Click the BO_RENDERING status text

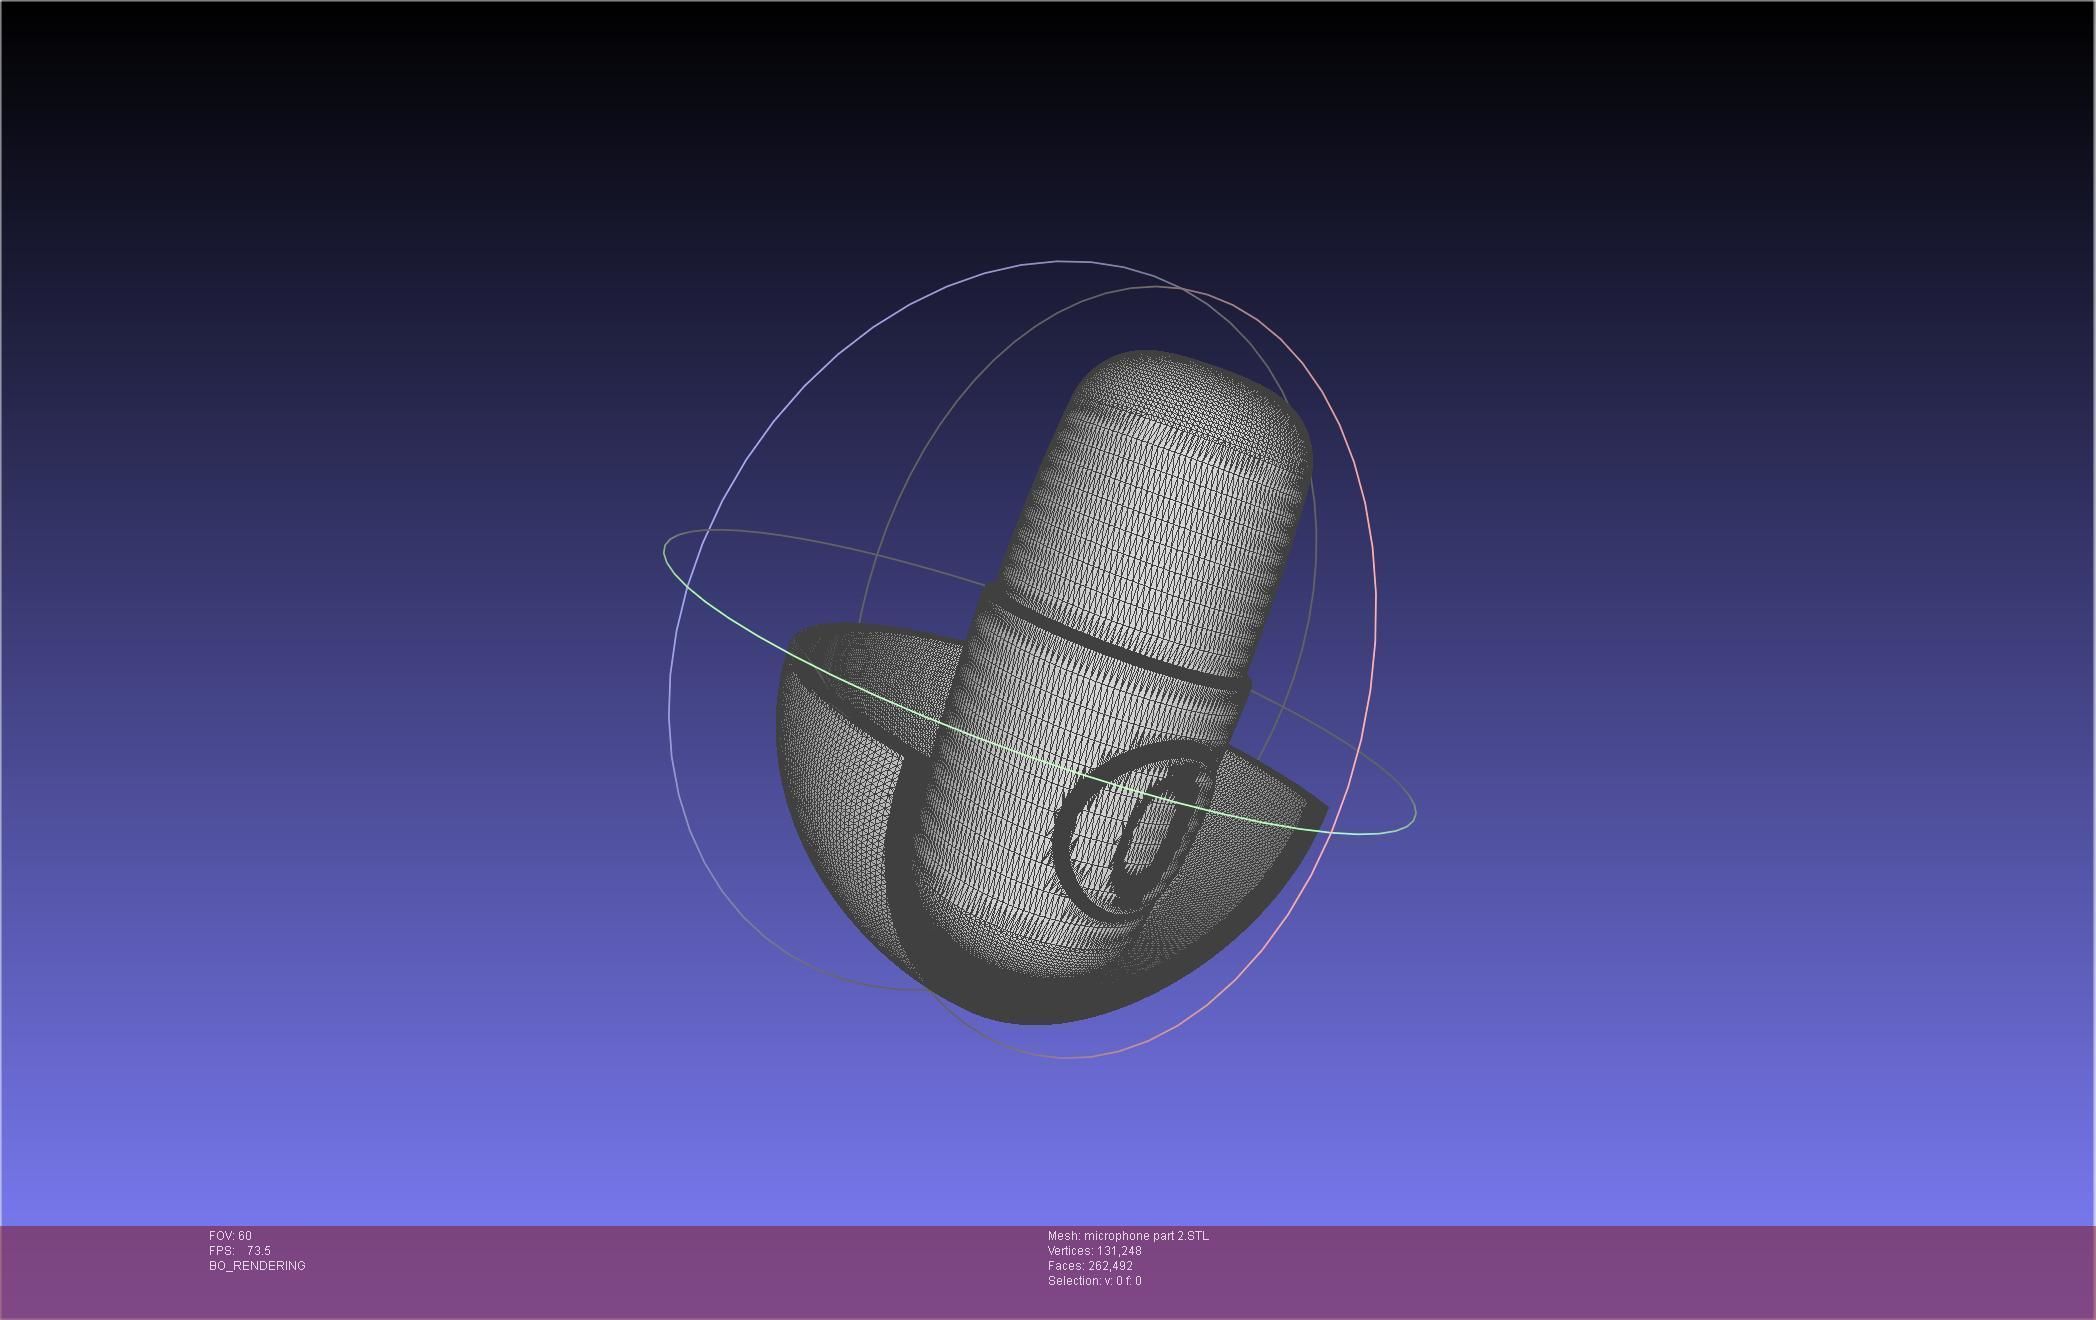pyautogui.click(x=257, y=1266)
